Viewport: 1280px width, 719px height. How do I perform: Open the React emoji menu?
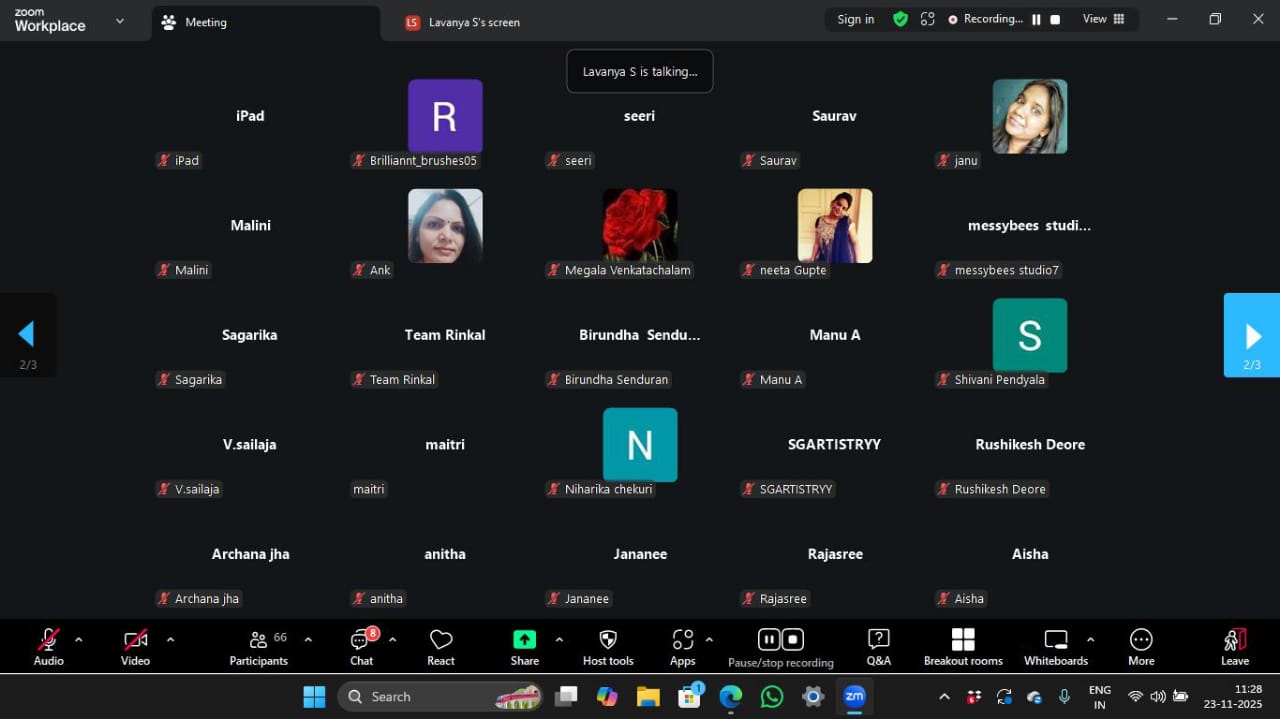coord(441,640)
